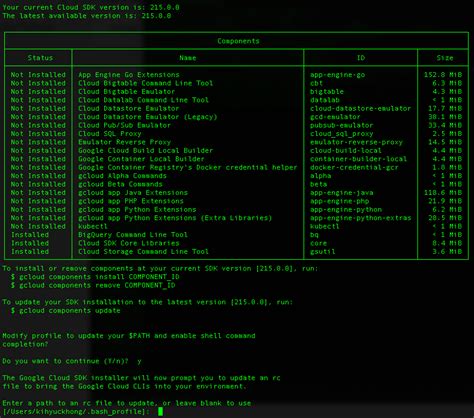Select Python Extensions (Extra Libraries) name
Screen dimensions: 474x418
[x=175, y=218]
